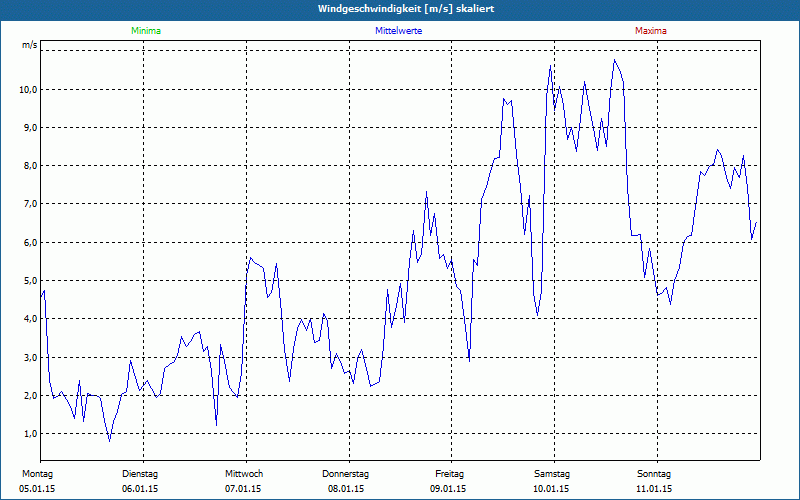The width and height of the screenshot is (800, 500).
Task: Click the chart title Windgeschwindigkeit [m/s] skaliert
Action: coord(406,9)
